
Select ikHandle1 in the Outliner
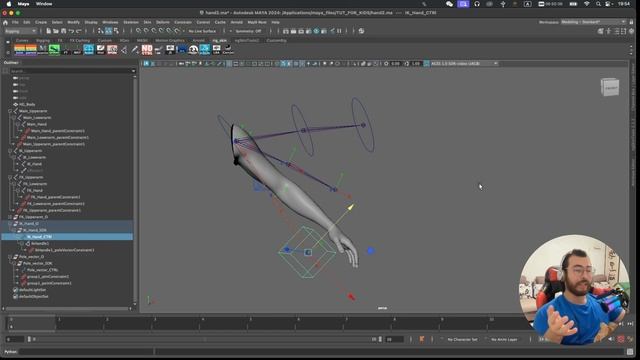click(40, 243)
